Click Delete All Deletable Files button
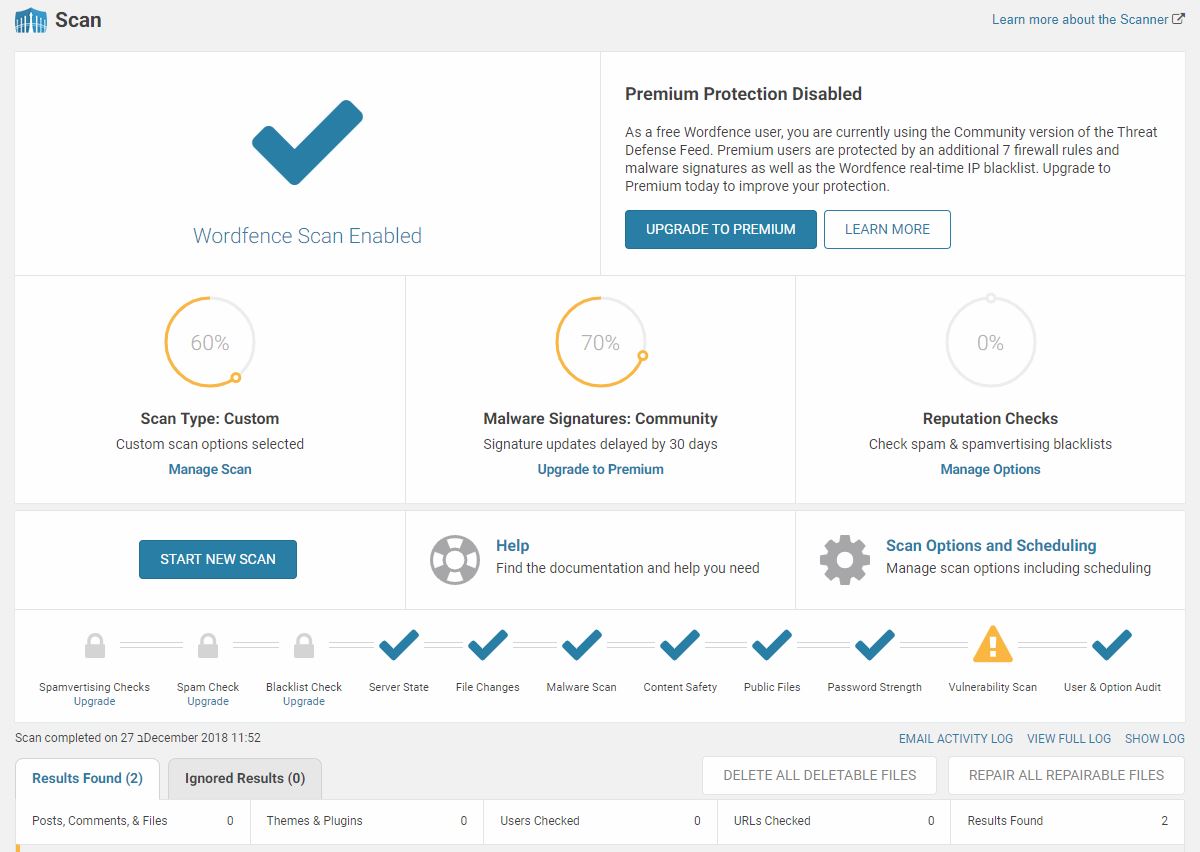The height and width of the screenshot is (852, 1200). 820,775
